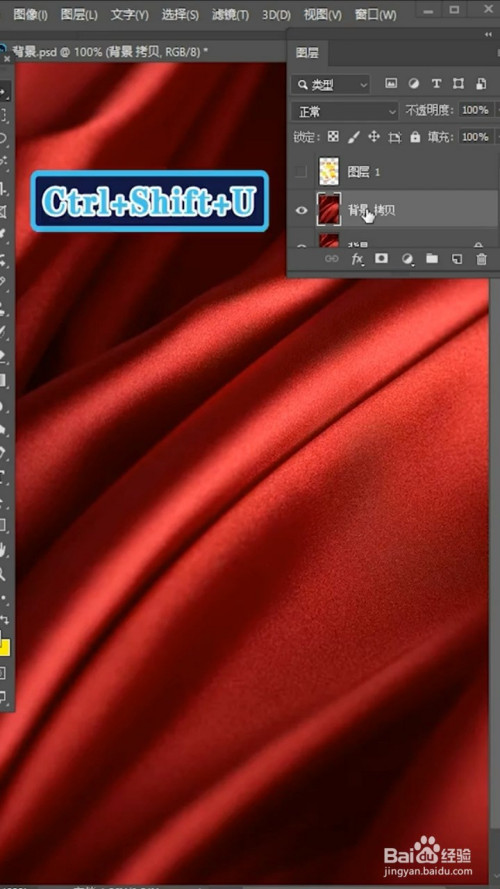Open the 滤镜(T) menu
Viewport: 500px width, 889px height.
click(x=230, y=15)
